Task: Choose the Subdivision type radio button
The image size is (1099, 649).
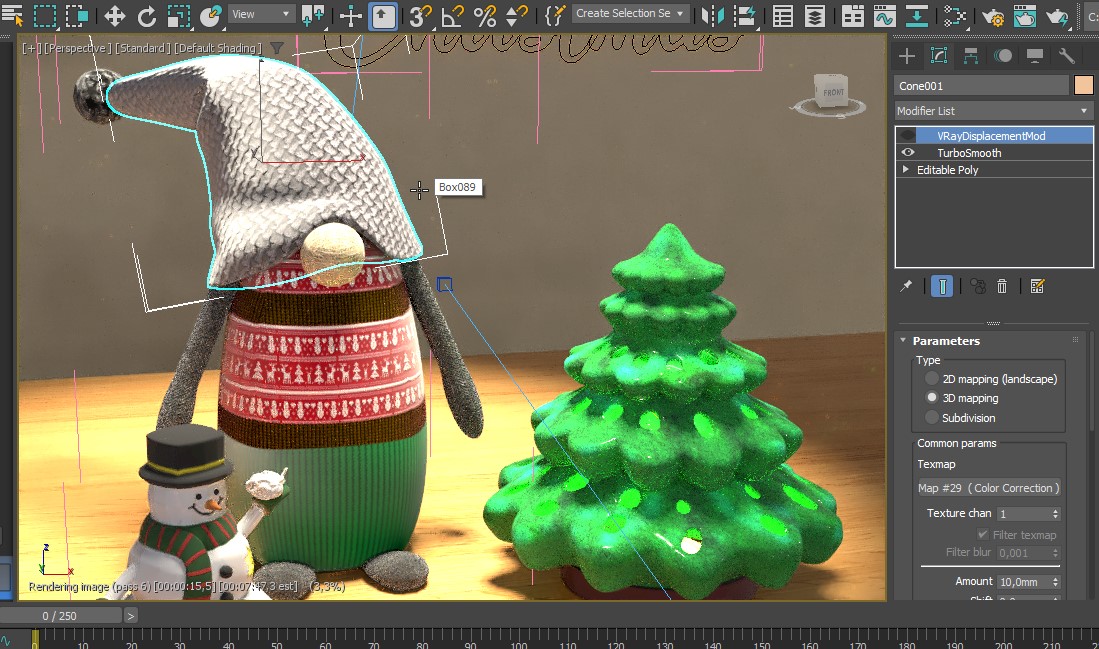Action: [x=932, y=418]
